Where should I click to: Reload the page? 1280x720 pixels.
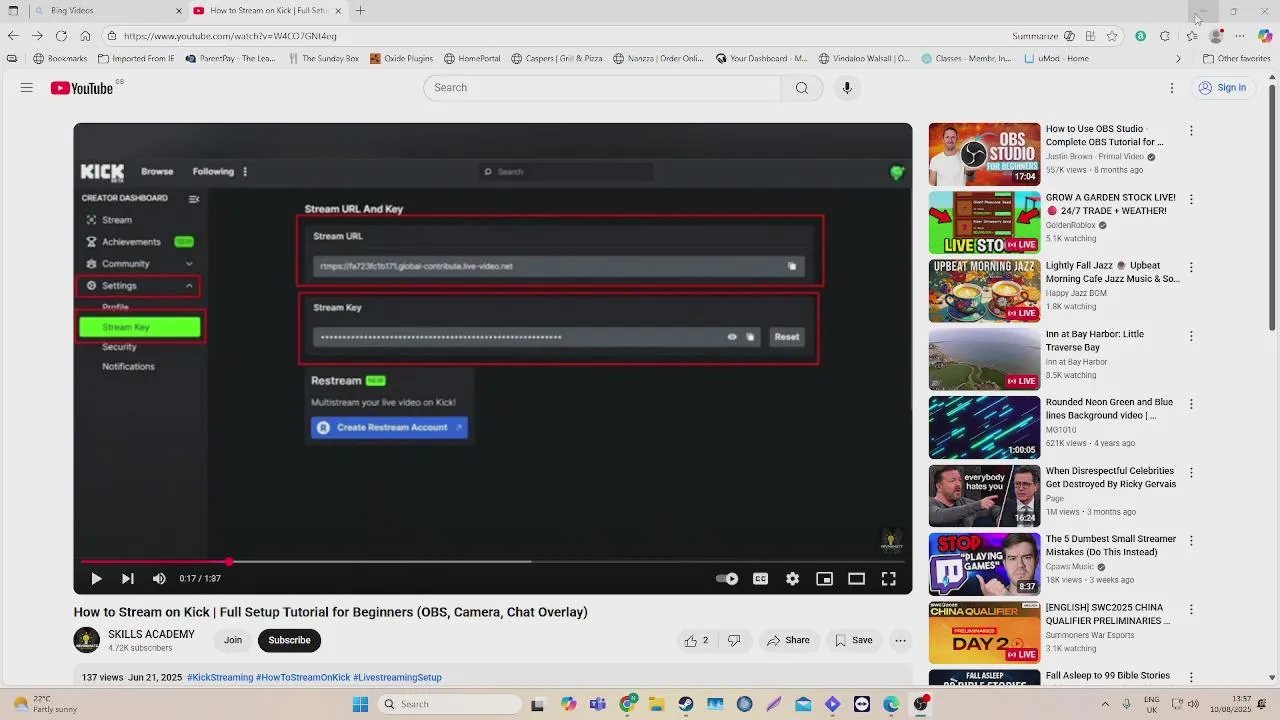pyautogui.click(x=61, y=36)
